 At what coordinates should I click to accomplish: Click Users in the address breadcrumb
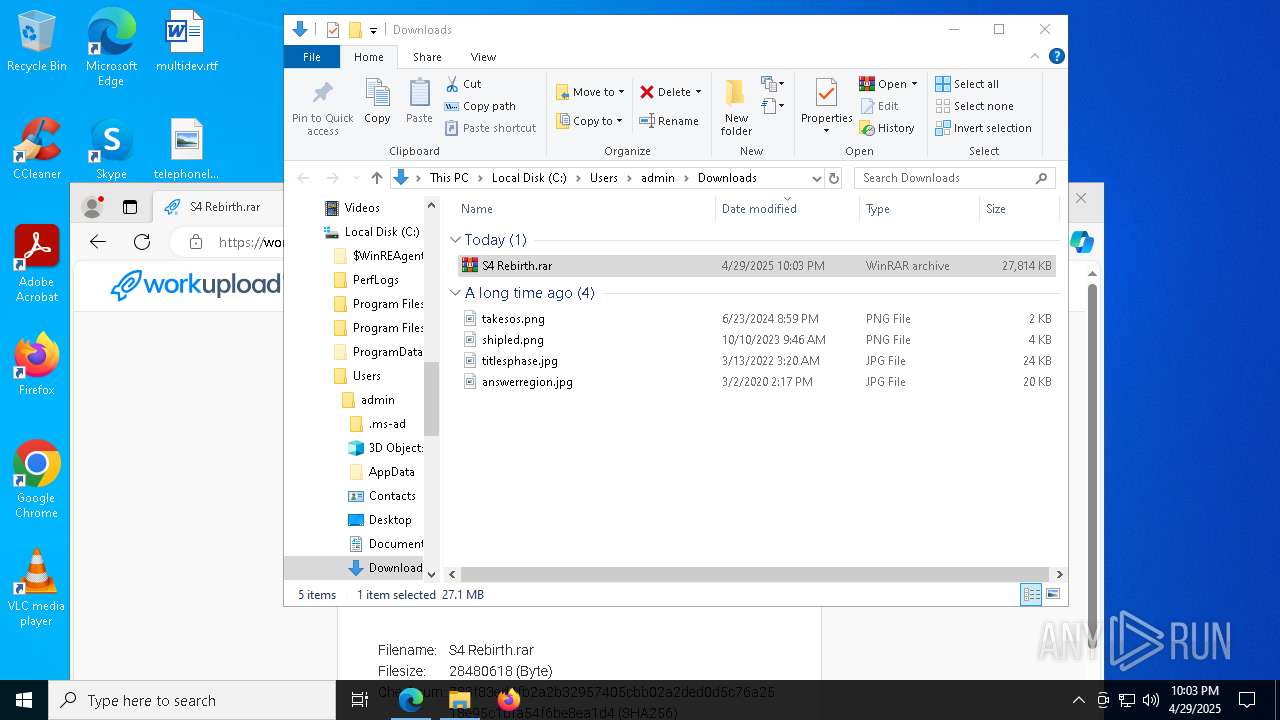(604, 178)
